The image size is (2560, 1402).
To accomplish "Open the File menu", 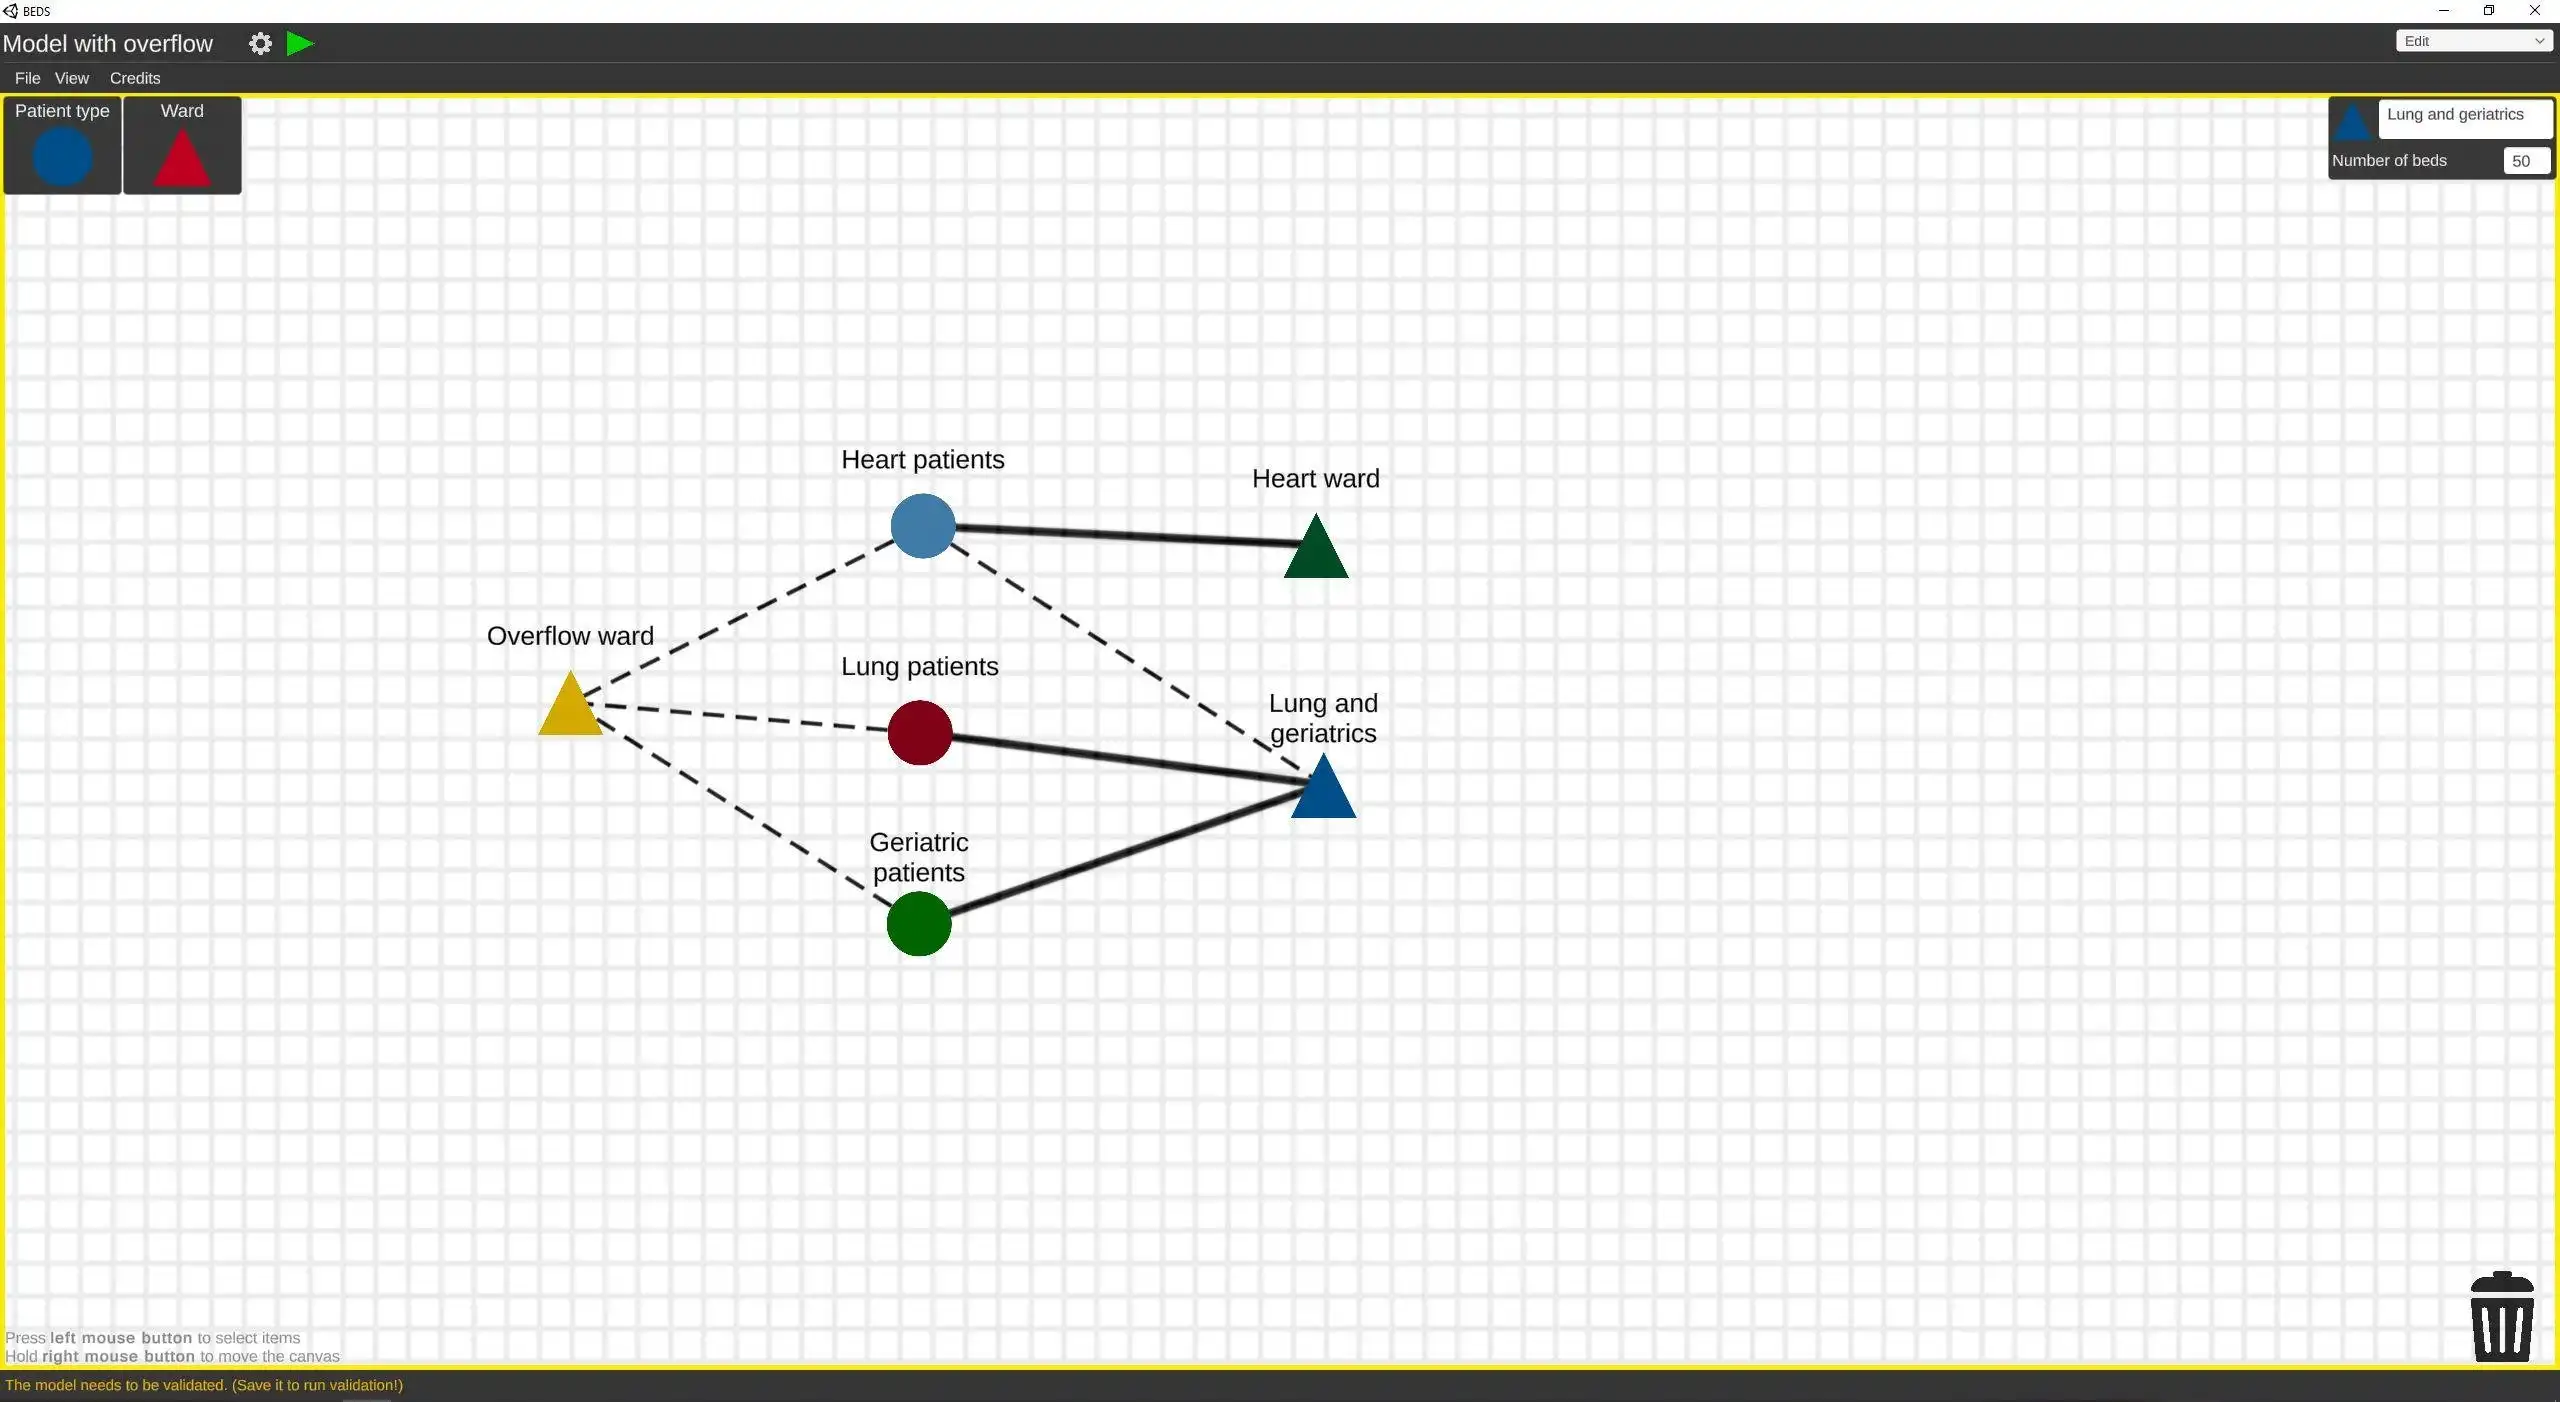I will coord(28,76).
